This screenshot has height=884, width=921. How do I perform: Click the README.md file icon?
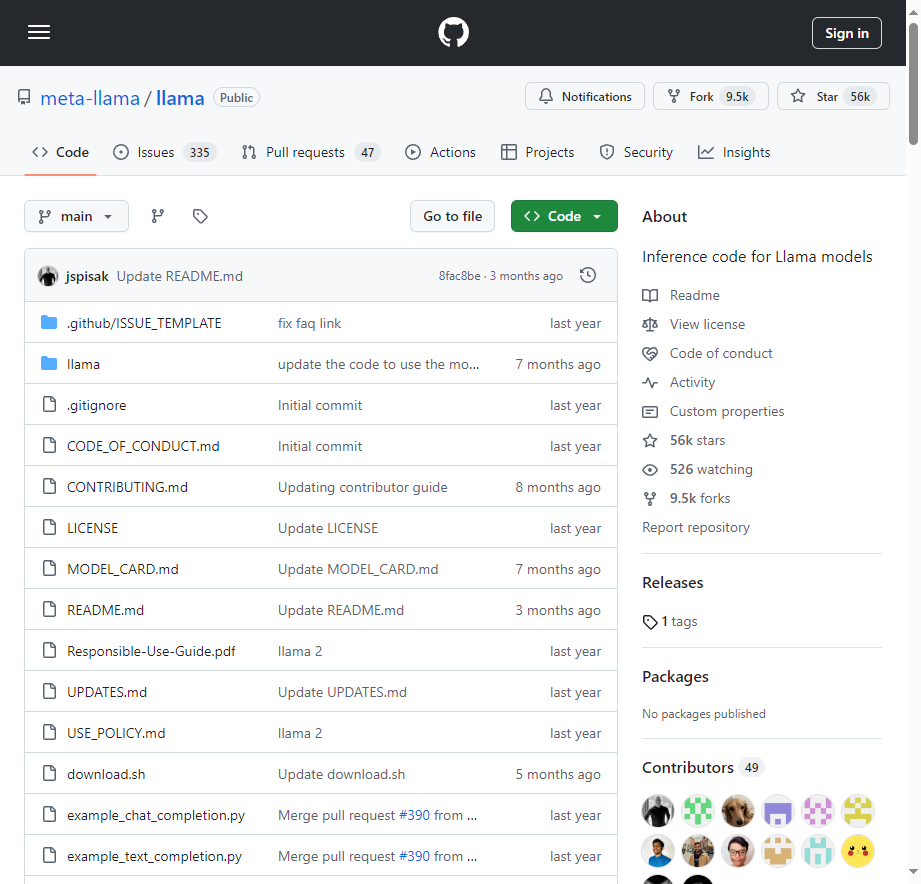(49, 610)
